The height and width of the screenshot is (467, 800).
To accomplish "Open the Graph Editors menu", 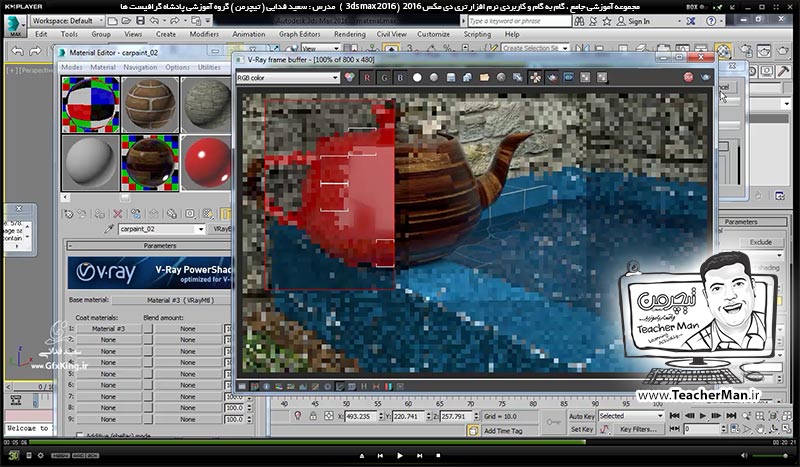I will click(x=299, y=34).
